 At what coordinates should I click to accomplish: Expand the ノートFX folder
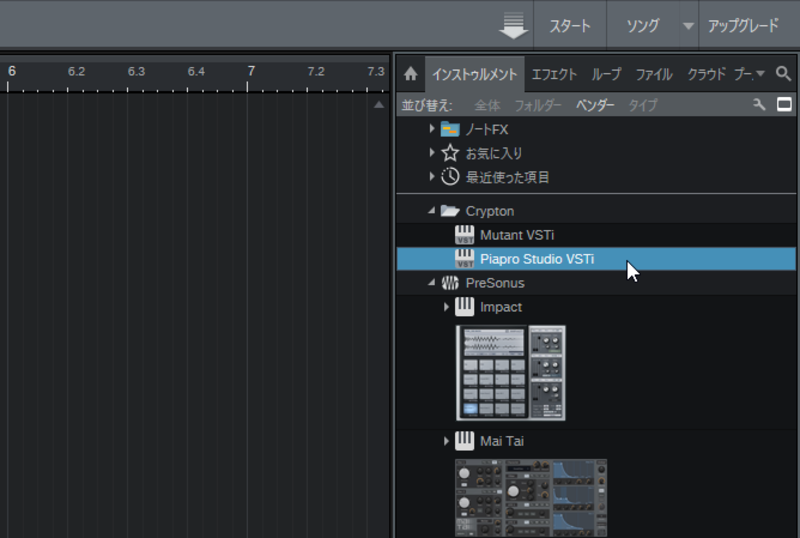point(432,129)
